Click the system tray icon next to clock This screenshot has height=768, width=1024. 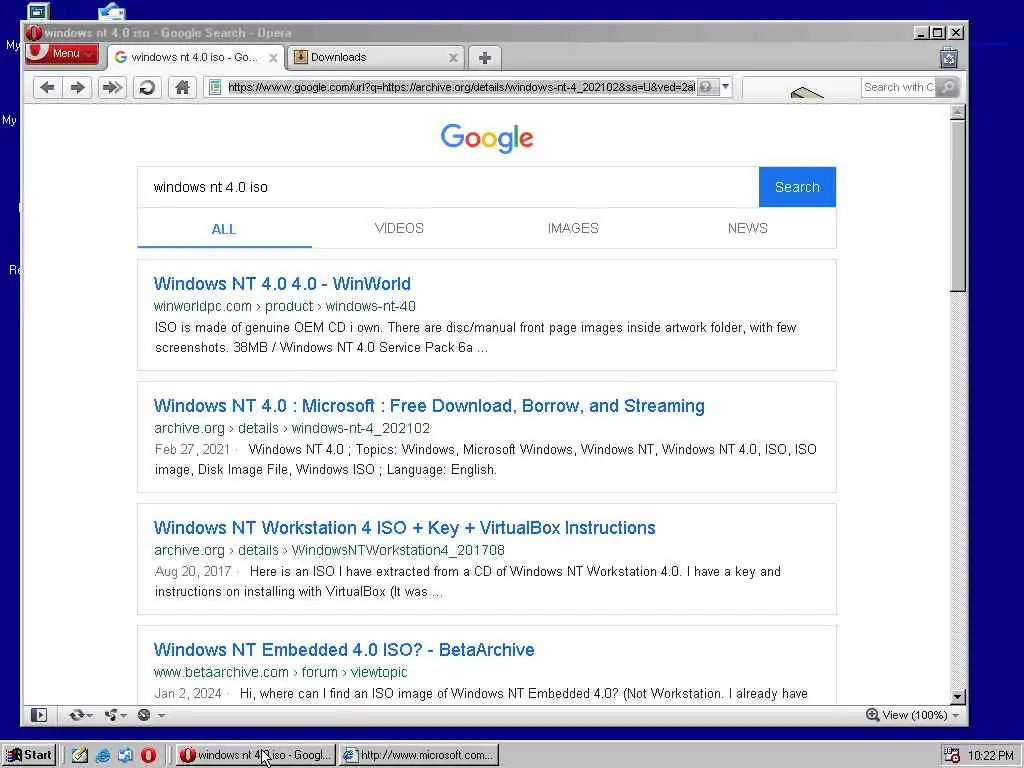tap(952, 756)
